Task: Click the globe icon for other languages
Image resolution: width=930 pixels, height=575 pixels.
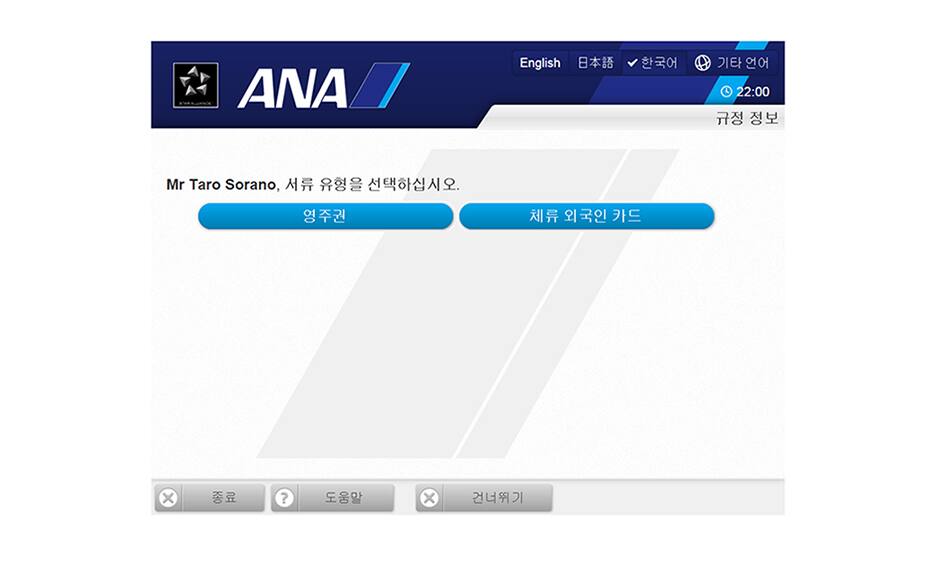Action: click(x=703, y=63)
